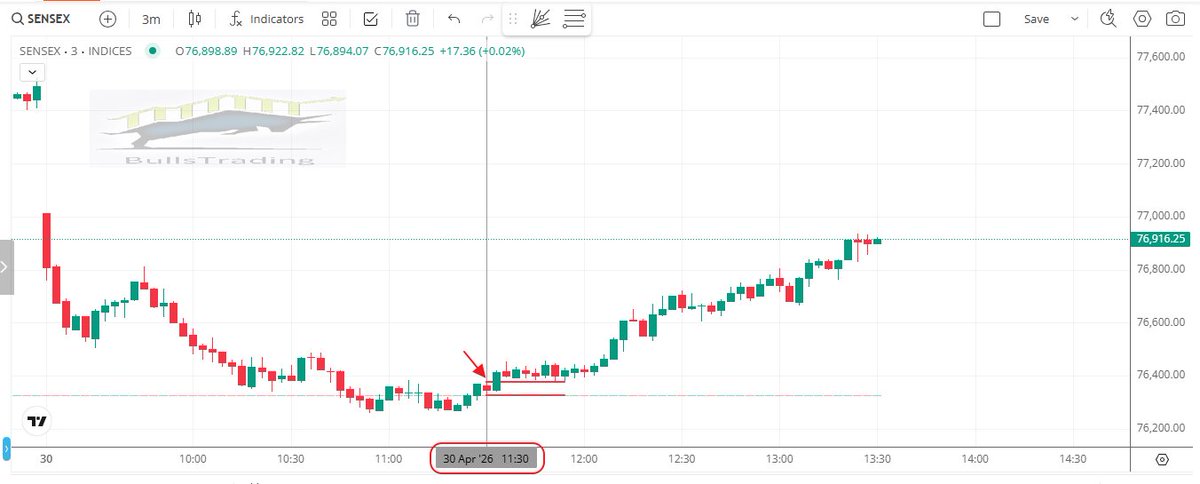Click the 12:00 time axis label
The width and height of the screenshot is (1200, 484).
click(584, 459)
